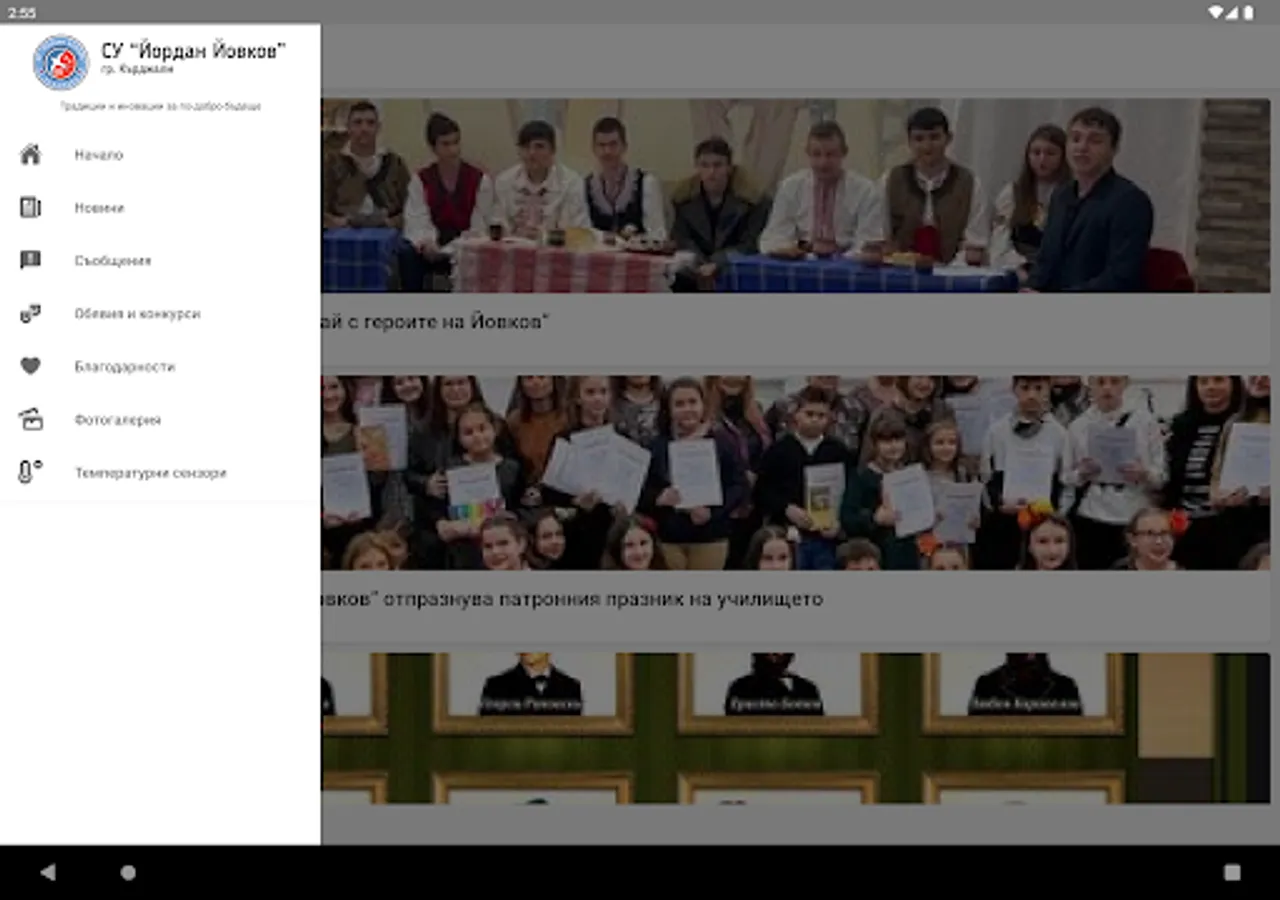Open Температурни сензори entry
1280x900 pixels.
click(160, 473)
